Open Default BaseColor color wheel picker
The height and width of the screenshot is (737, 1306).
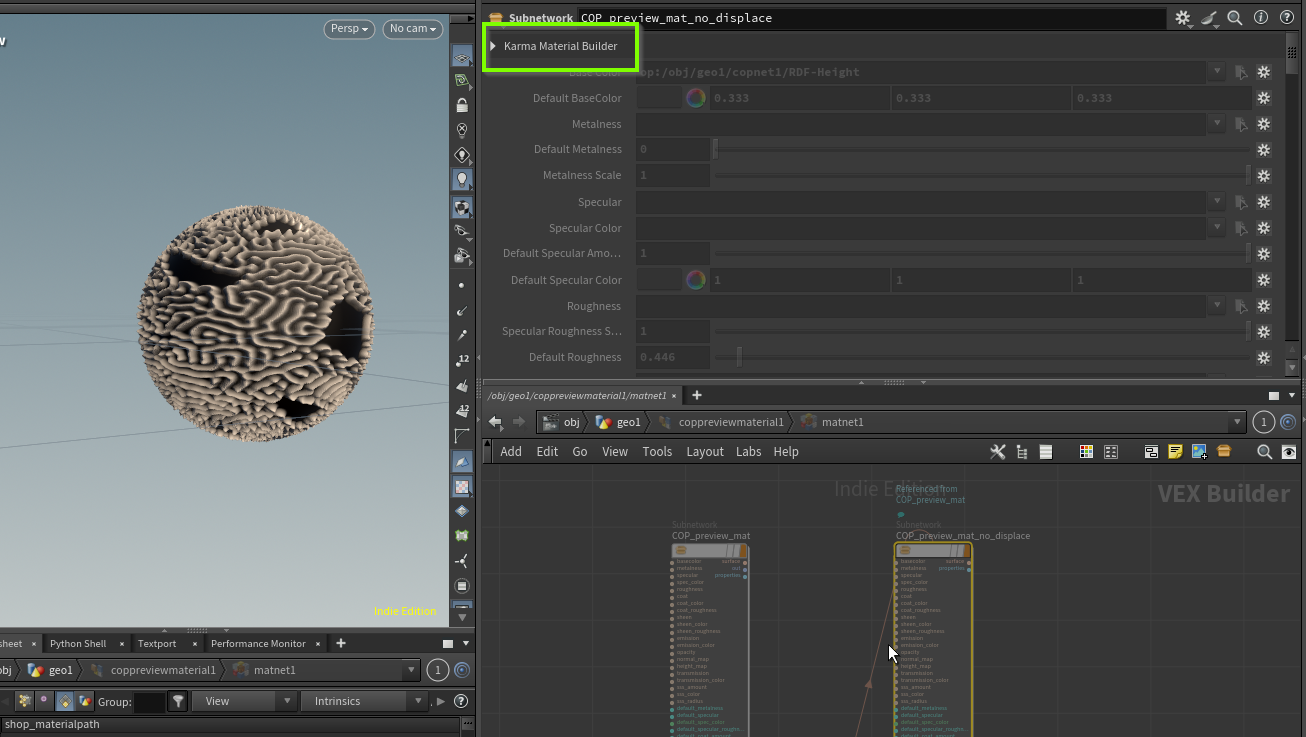coord(696,98)
